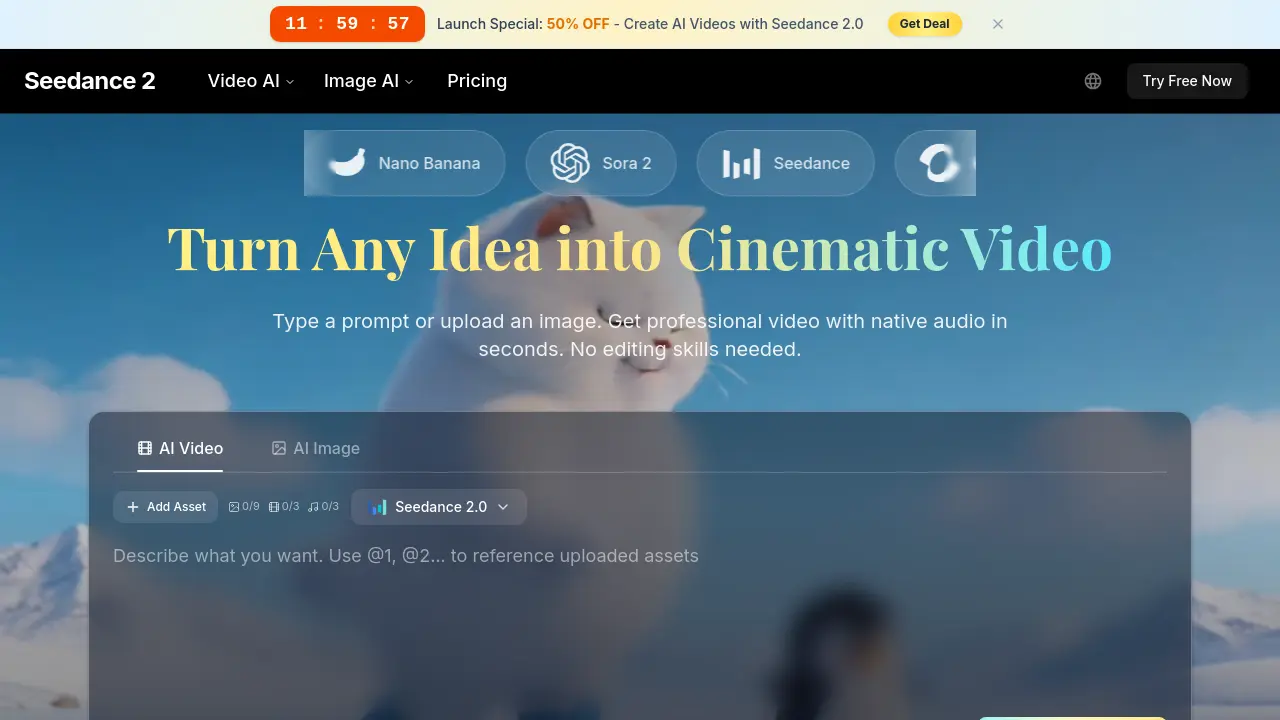The height and width of the screenshot is (720, 1280).
Task: Click the "Turn Any Idea into Cinematic Video" headline
Action: pyautogui.click(x=640, y=249)
